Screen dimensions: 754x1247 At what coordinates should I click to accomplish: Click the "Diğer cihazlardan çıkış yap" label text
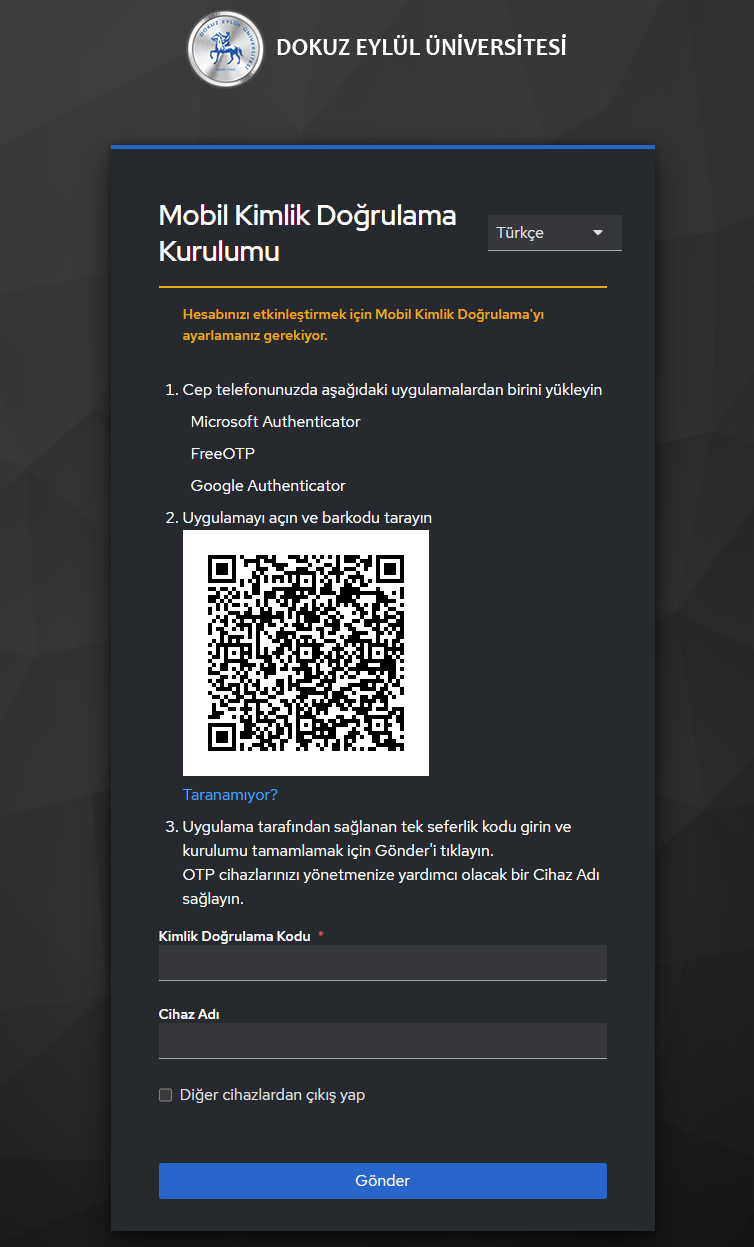point(272,1095)
